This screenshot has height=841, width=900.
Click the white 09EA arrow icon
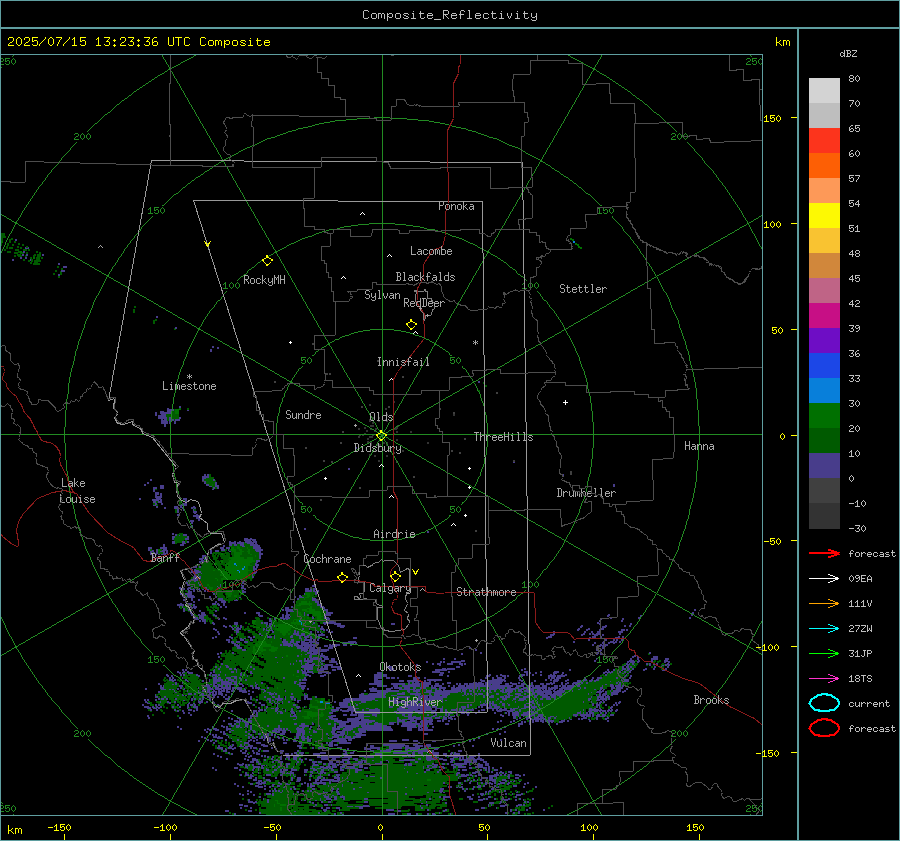(x=824, y=578)
